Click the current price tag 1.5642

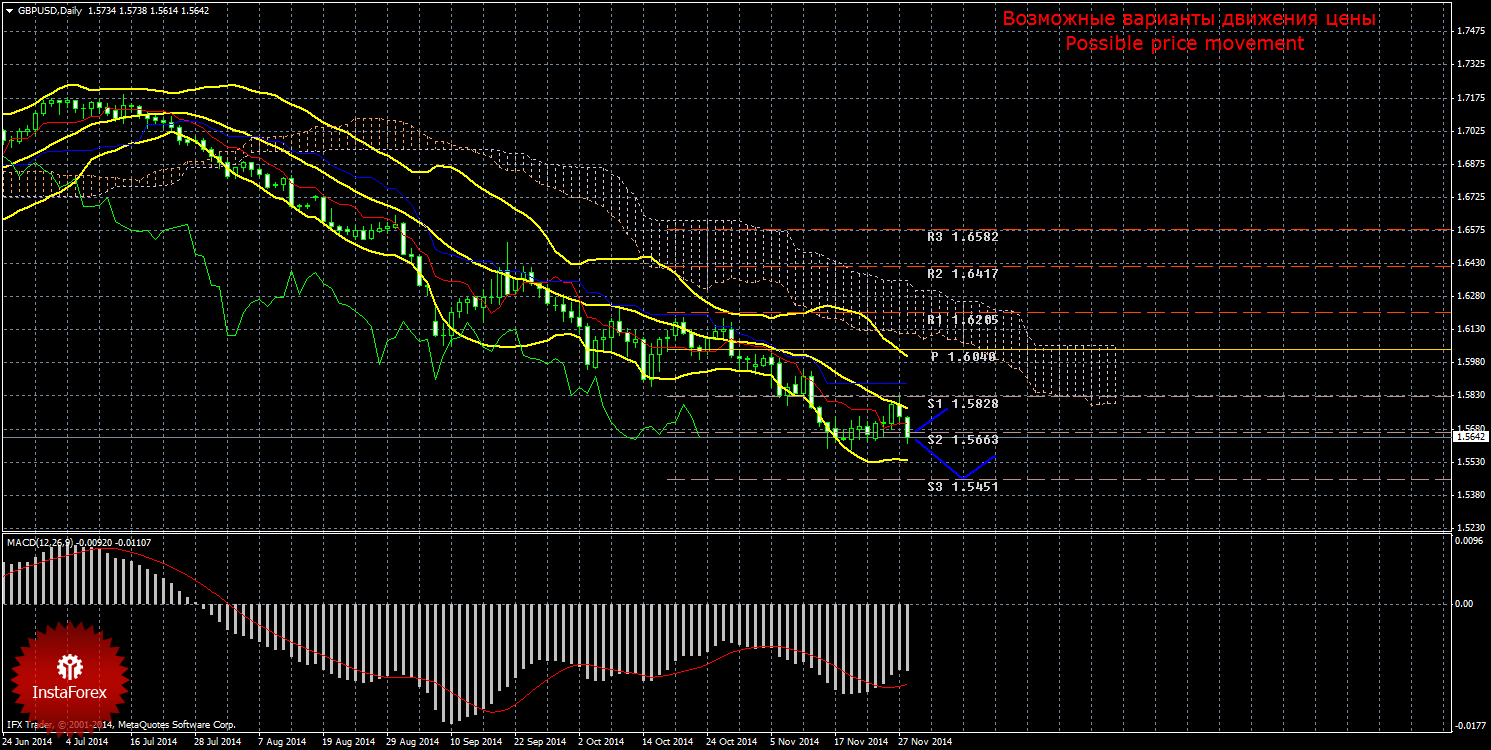click(1470, 436)
